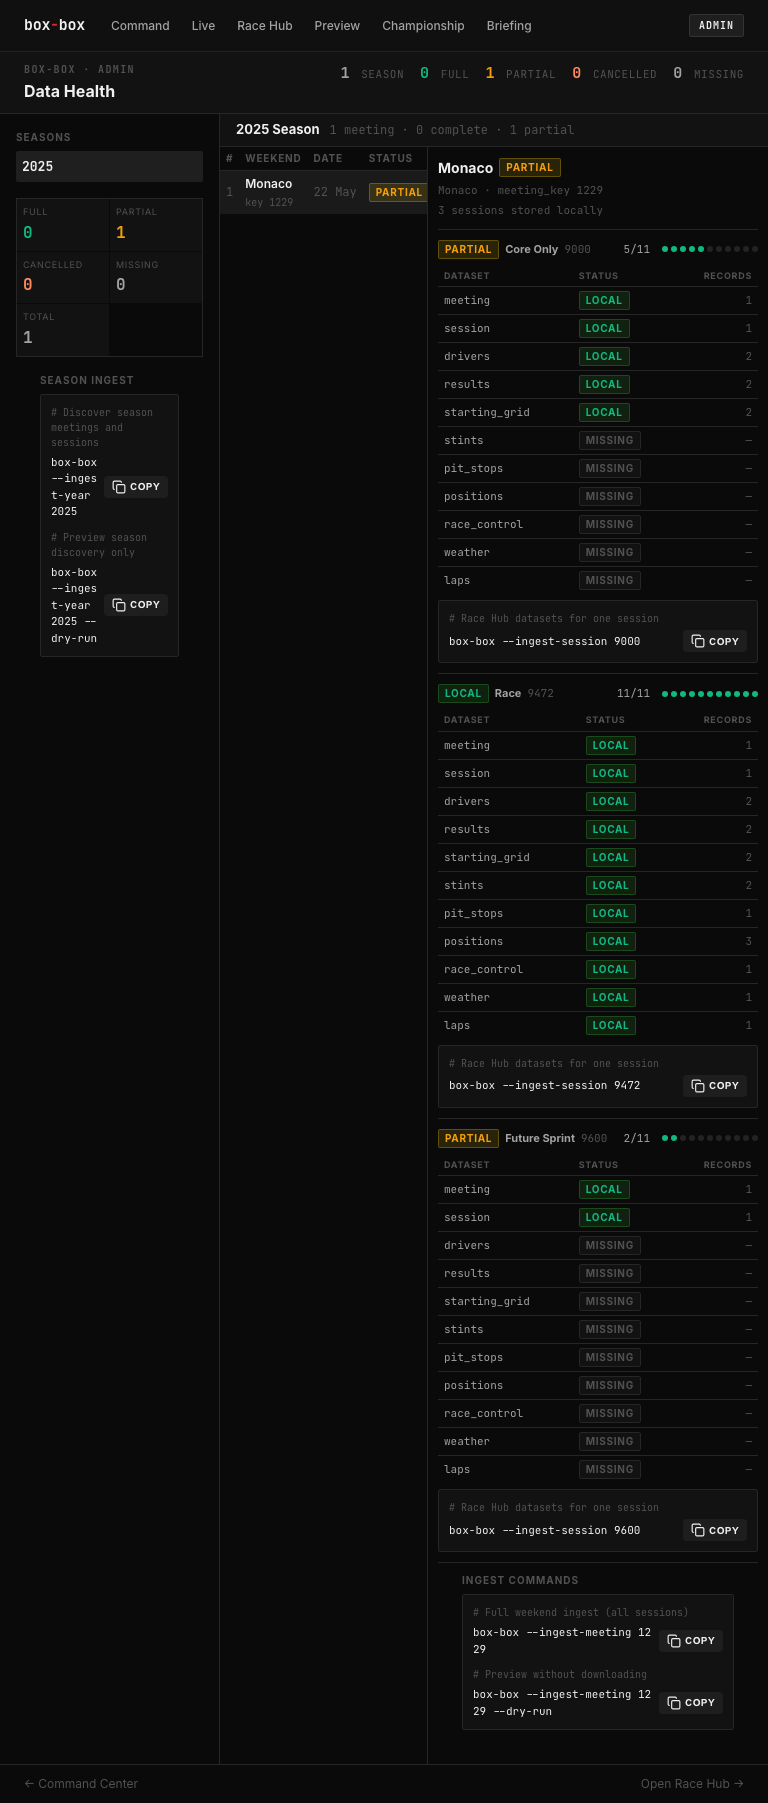Image resolution: width=768 pixels, height=1803 pixels.
Task: Click 'box-box --ingest-session 9472' command text
Action: click(545, 1085)
